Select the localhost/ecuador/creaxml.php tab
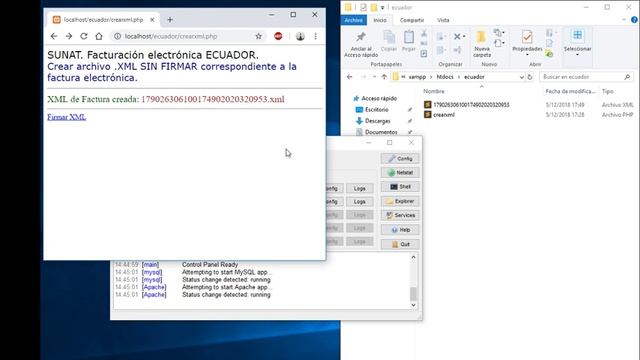Screen dimensions: 640x360 [104, 20]
